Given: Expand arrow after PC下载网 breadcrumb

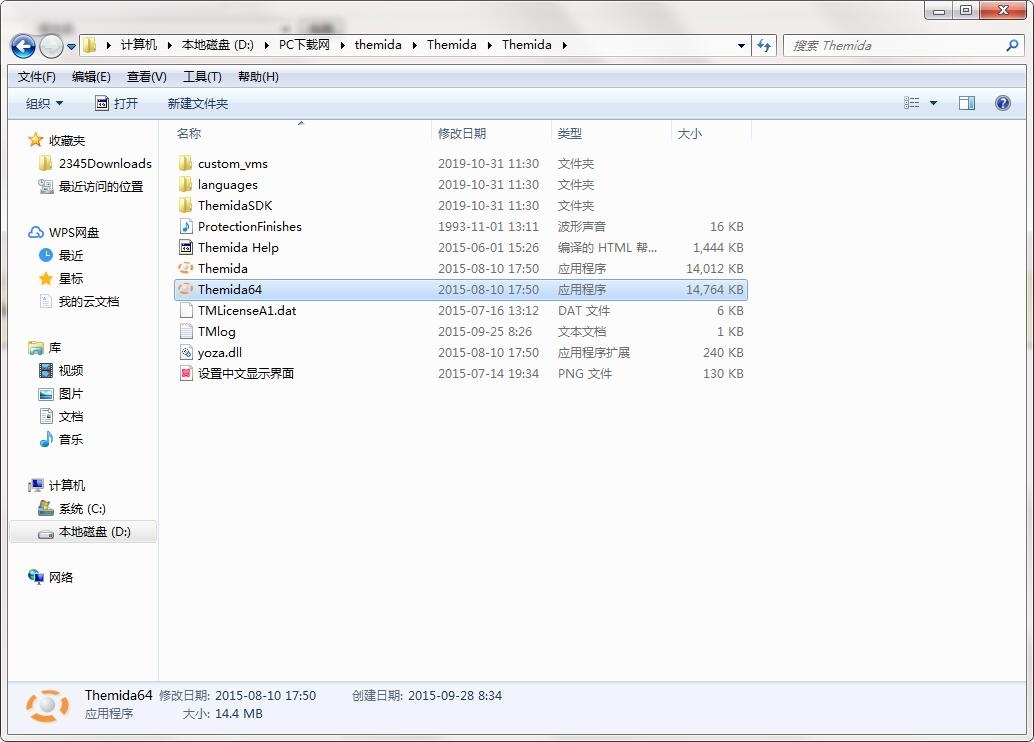Looking at the screenshot, I should [342, 45].
